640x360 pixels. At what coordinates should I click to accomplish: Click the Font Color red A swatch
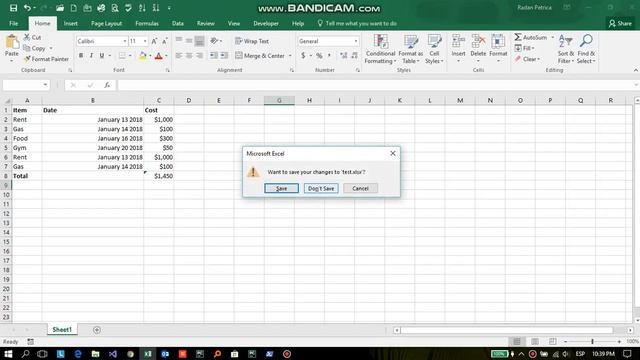[x=159, y=56]
